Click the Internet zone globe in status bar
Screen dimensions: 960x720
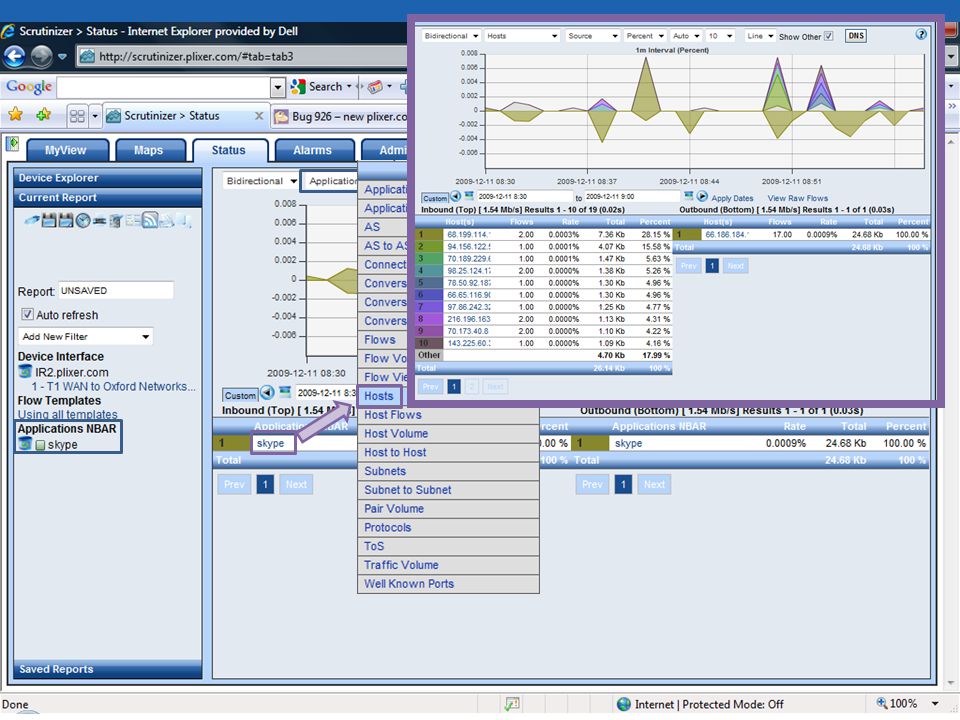(x=623, y=704)
